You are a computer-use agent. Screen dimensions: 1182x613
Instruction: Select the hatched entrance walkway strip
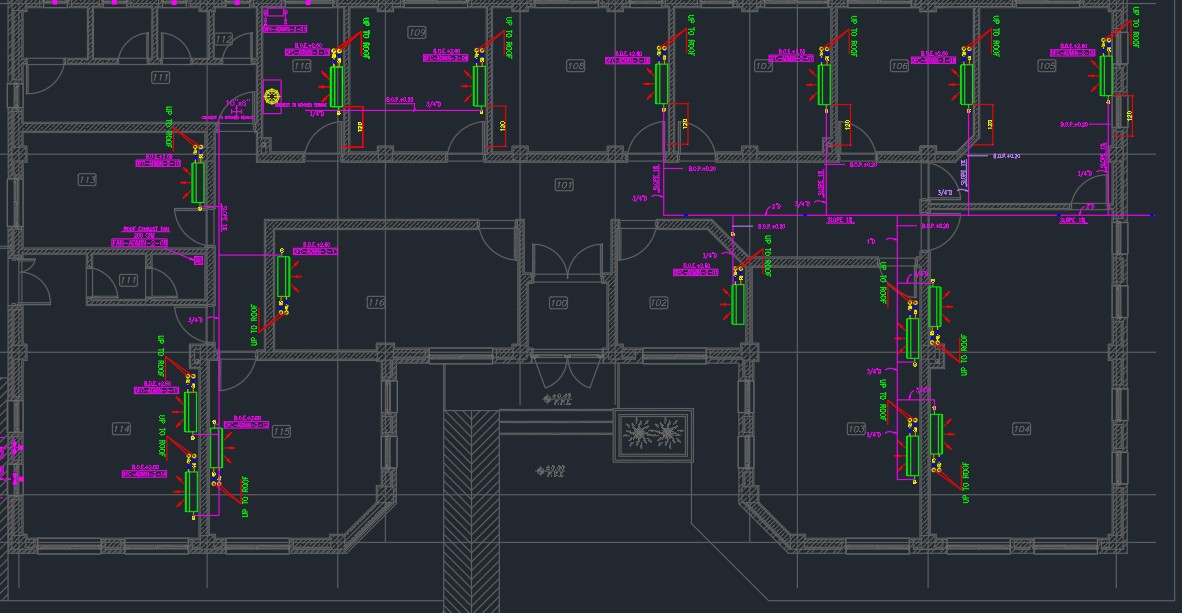click(464, 510)
